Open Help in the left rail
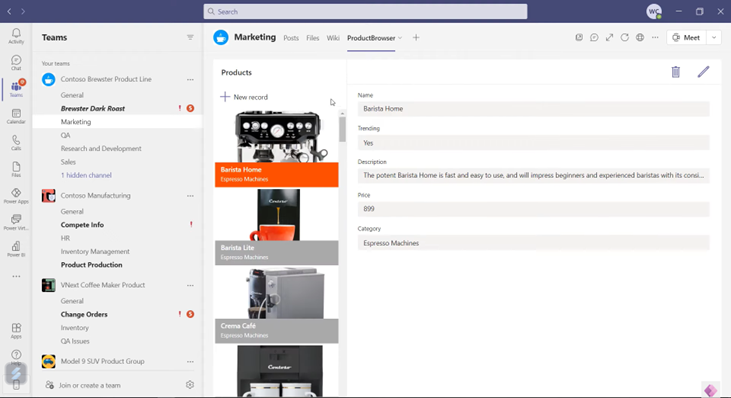 pos(16,357)
